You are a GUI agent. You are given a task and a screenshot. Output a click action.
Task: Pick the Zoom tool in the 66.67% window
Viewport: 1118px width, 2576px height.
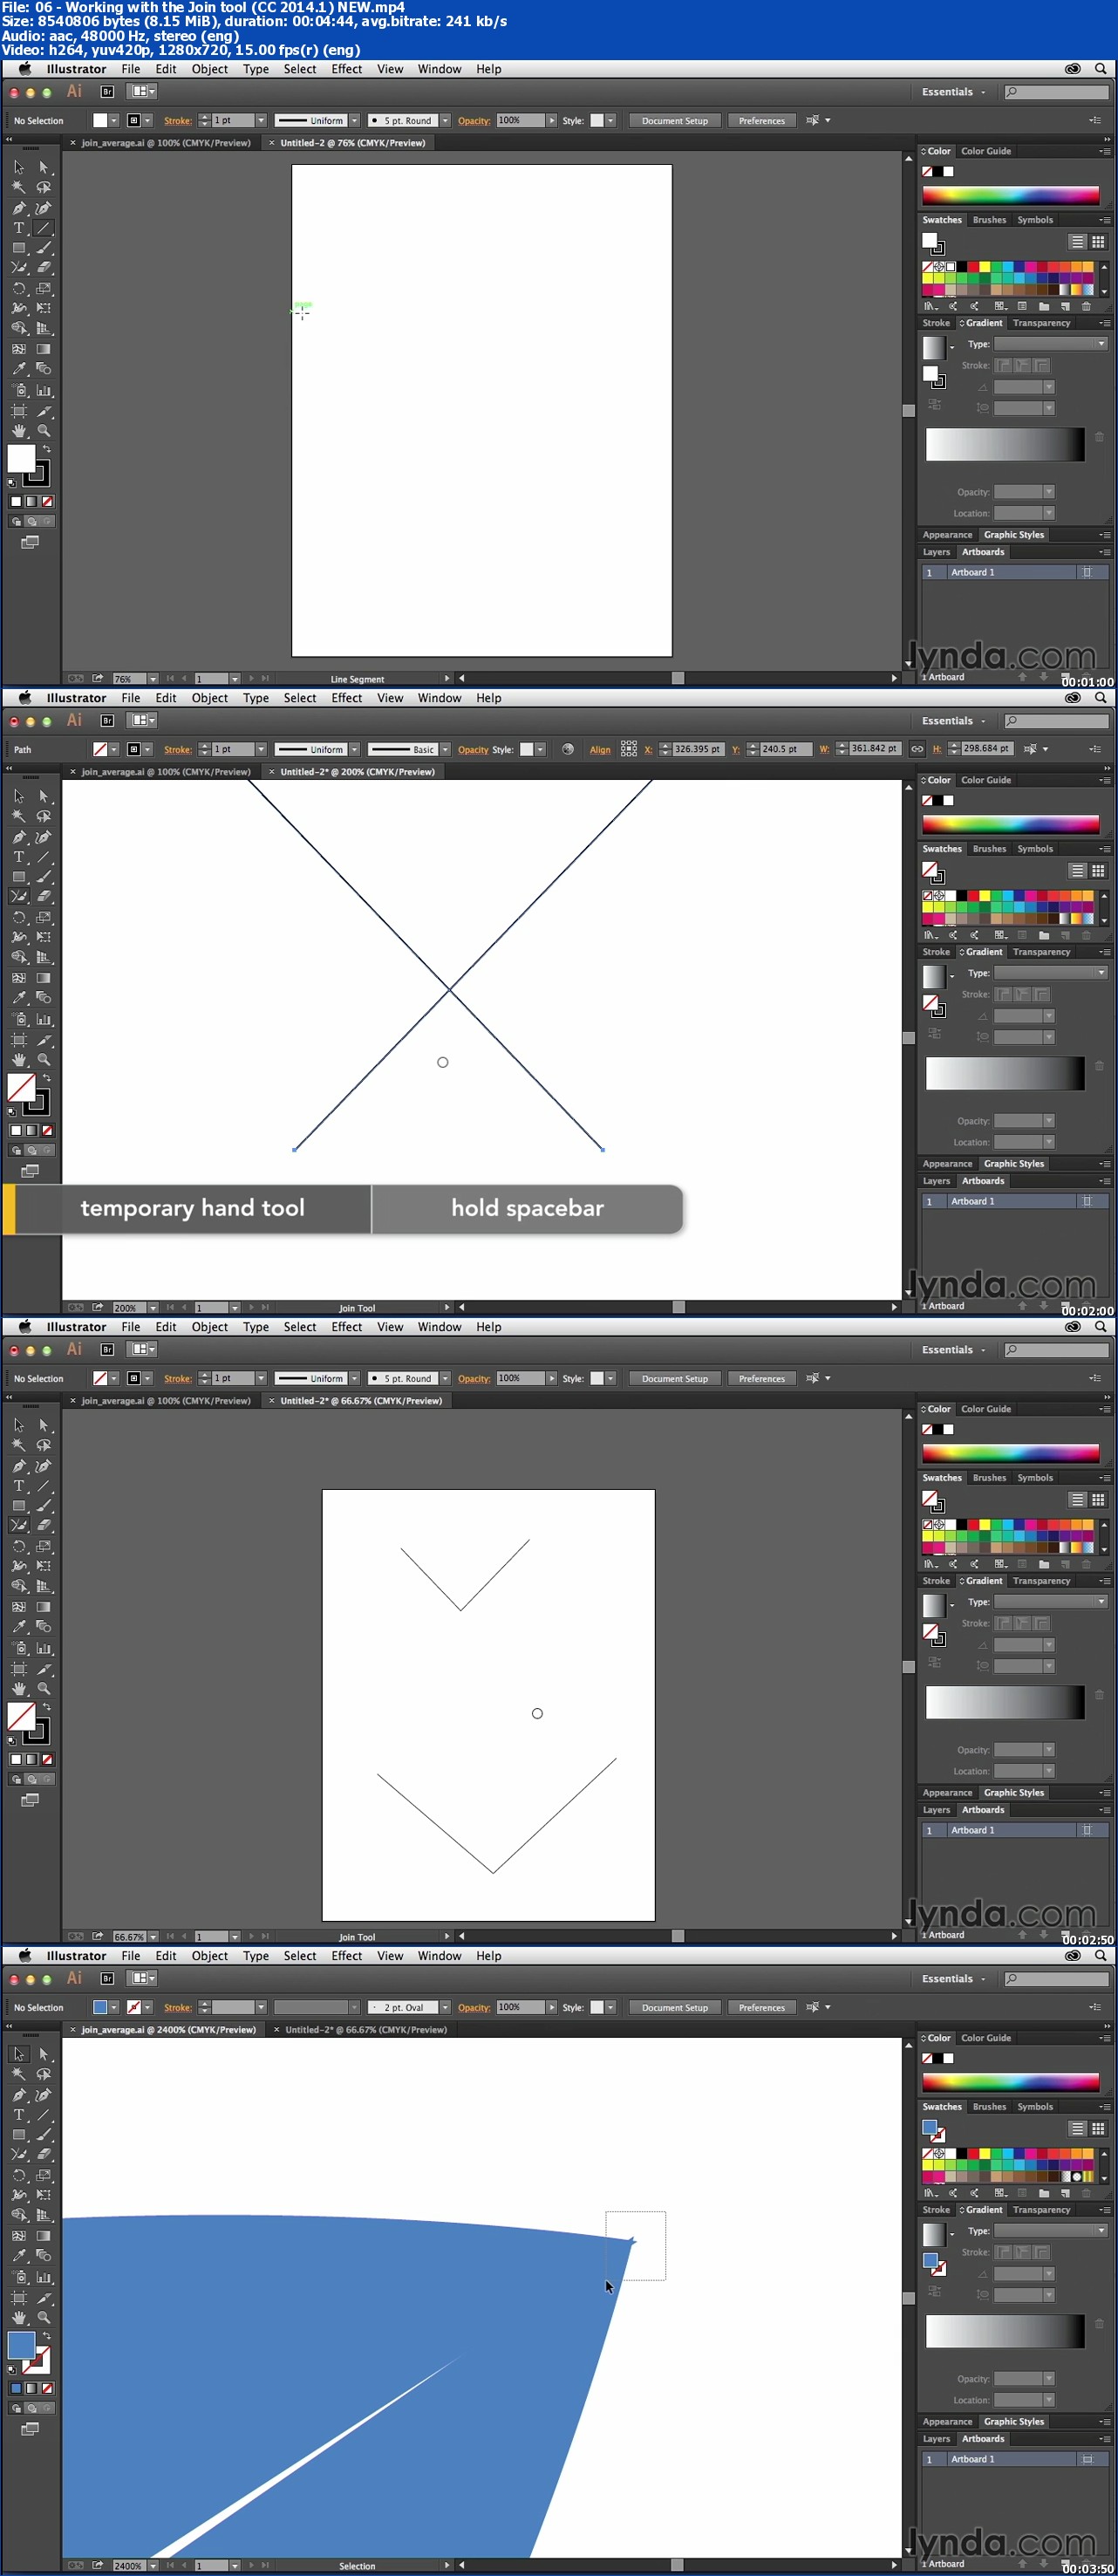click(x=44, y=1688)
